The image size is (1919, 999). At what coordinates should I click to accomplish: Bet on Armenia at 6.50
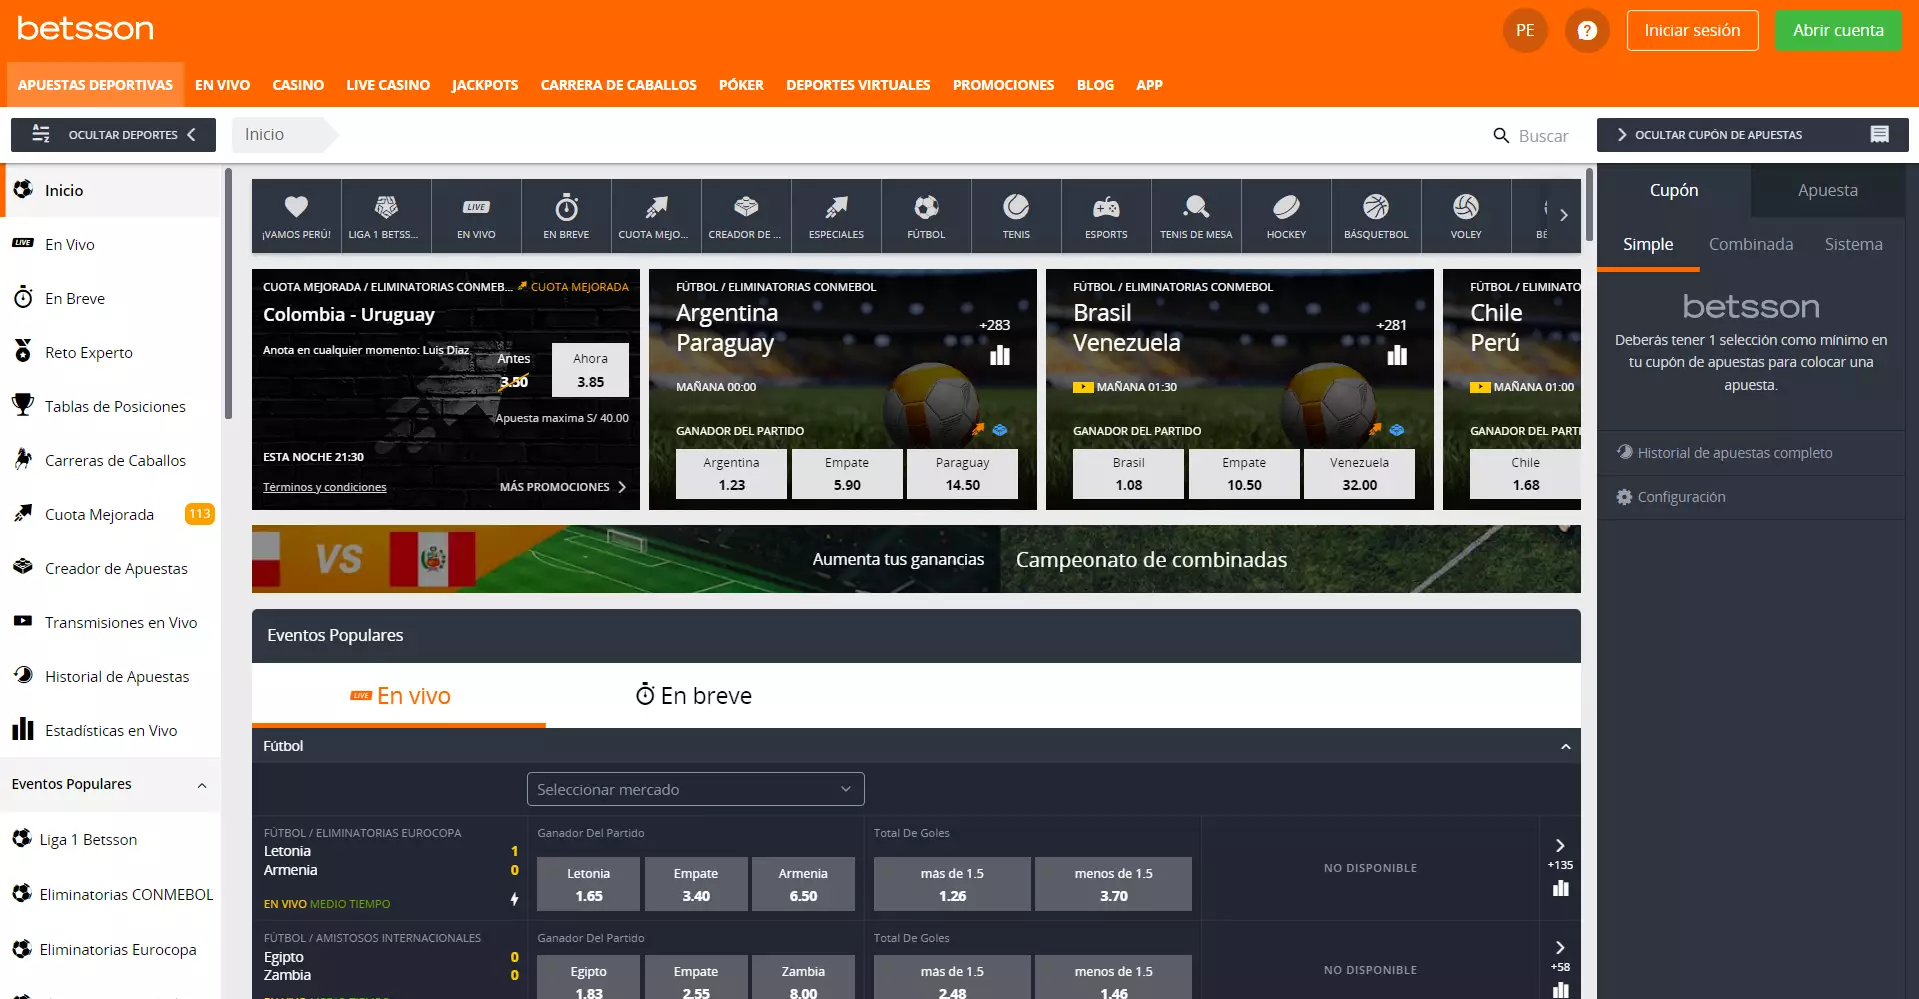(803, 884)
